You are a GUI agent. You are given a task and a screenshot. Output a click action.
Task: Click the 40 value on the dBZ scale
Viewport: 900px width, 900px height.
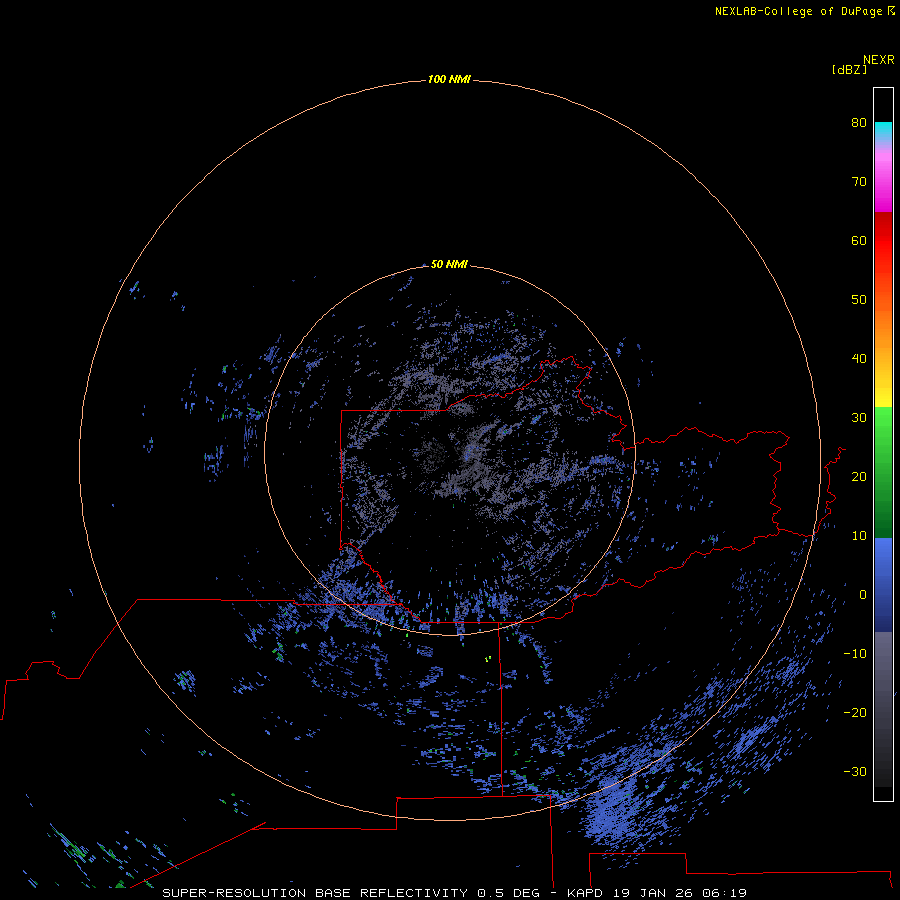click(x=859, y=359)
